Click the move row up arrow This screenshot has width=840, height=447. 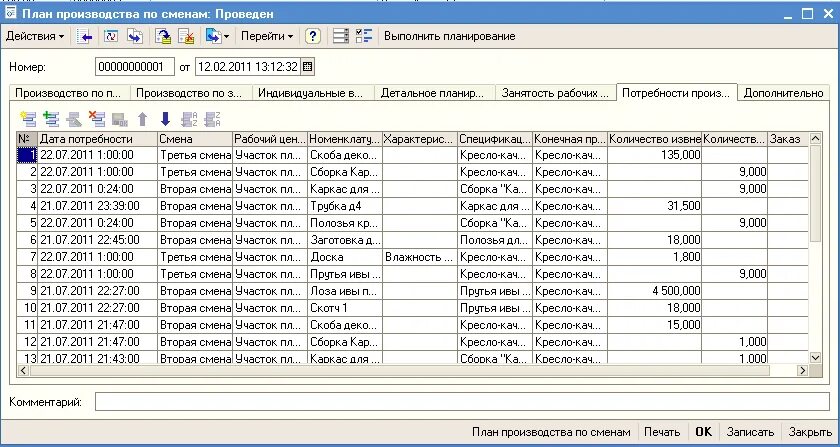coord(142,119)
